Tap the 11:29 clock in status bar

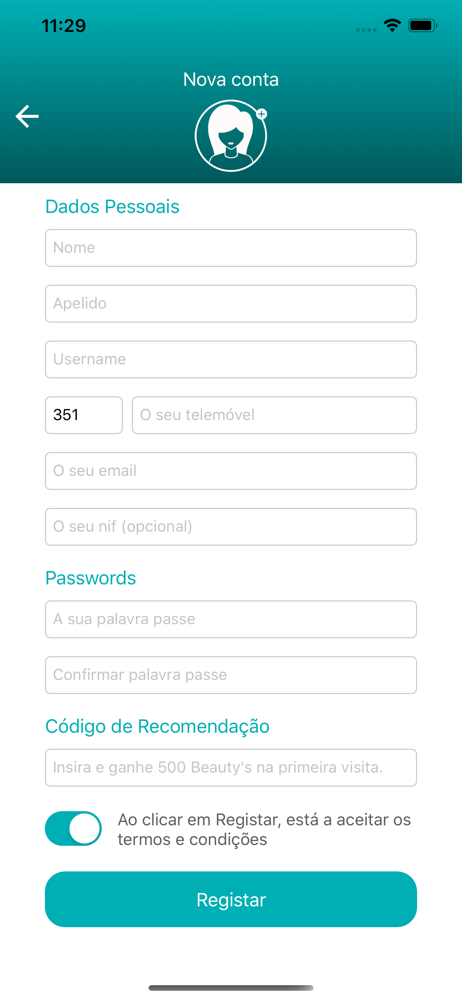pos(64,26)
